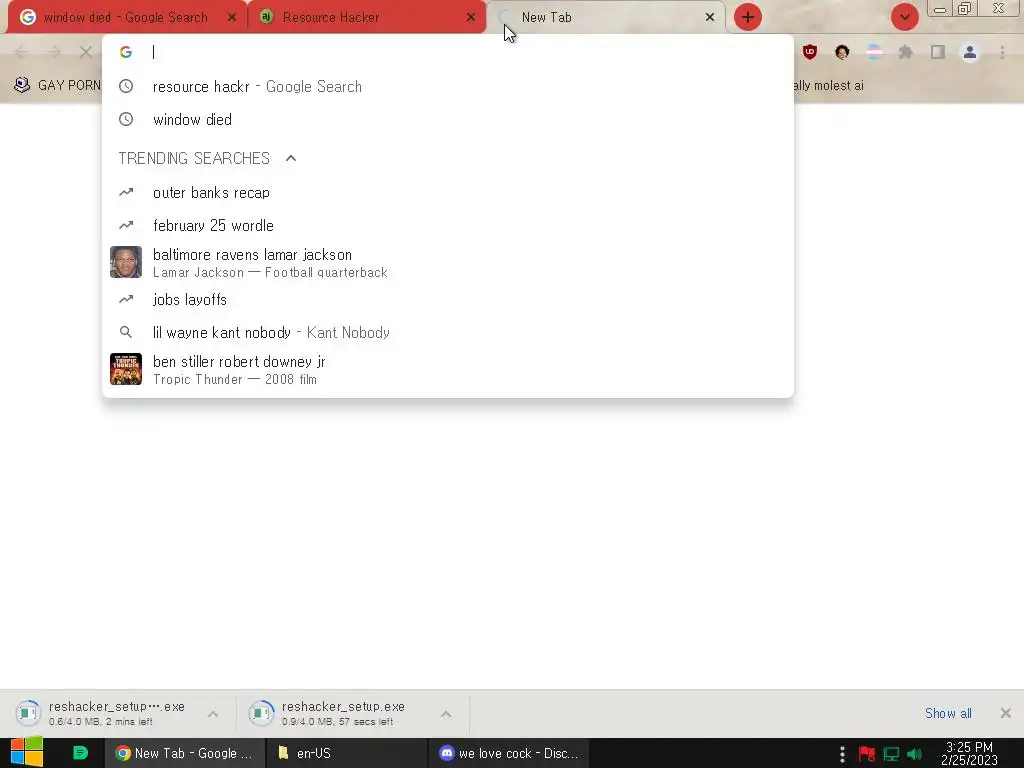Click the Lamar Jackson thumbnail
The height and width of the screenshot is (768, 1024).
click(126, 263)
